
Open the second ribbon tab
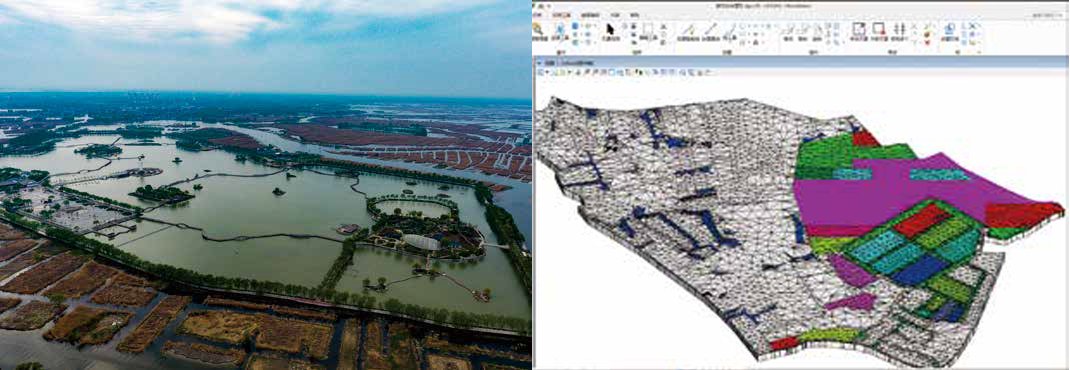coord(562,15)
